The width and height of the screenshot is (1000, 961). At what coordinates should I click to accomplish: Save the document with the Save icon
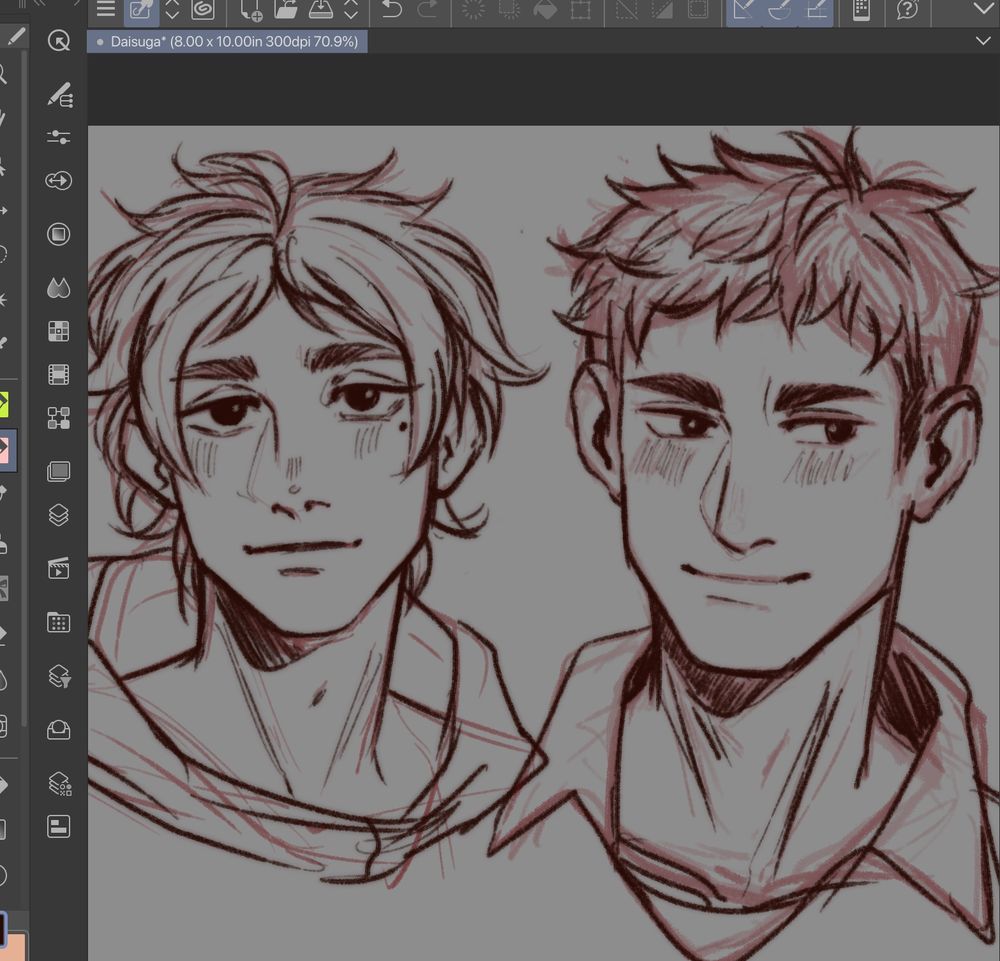tap(321, 10)
